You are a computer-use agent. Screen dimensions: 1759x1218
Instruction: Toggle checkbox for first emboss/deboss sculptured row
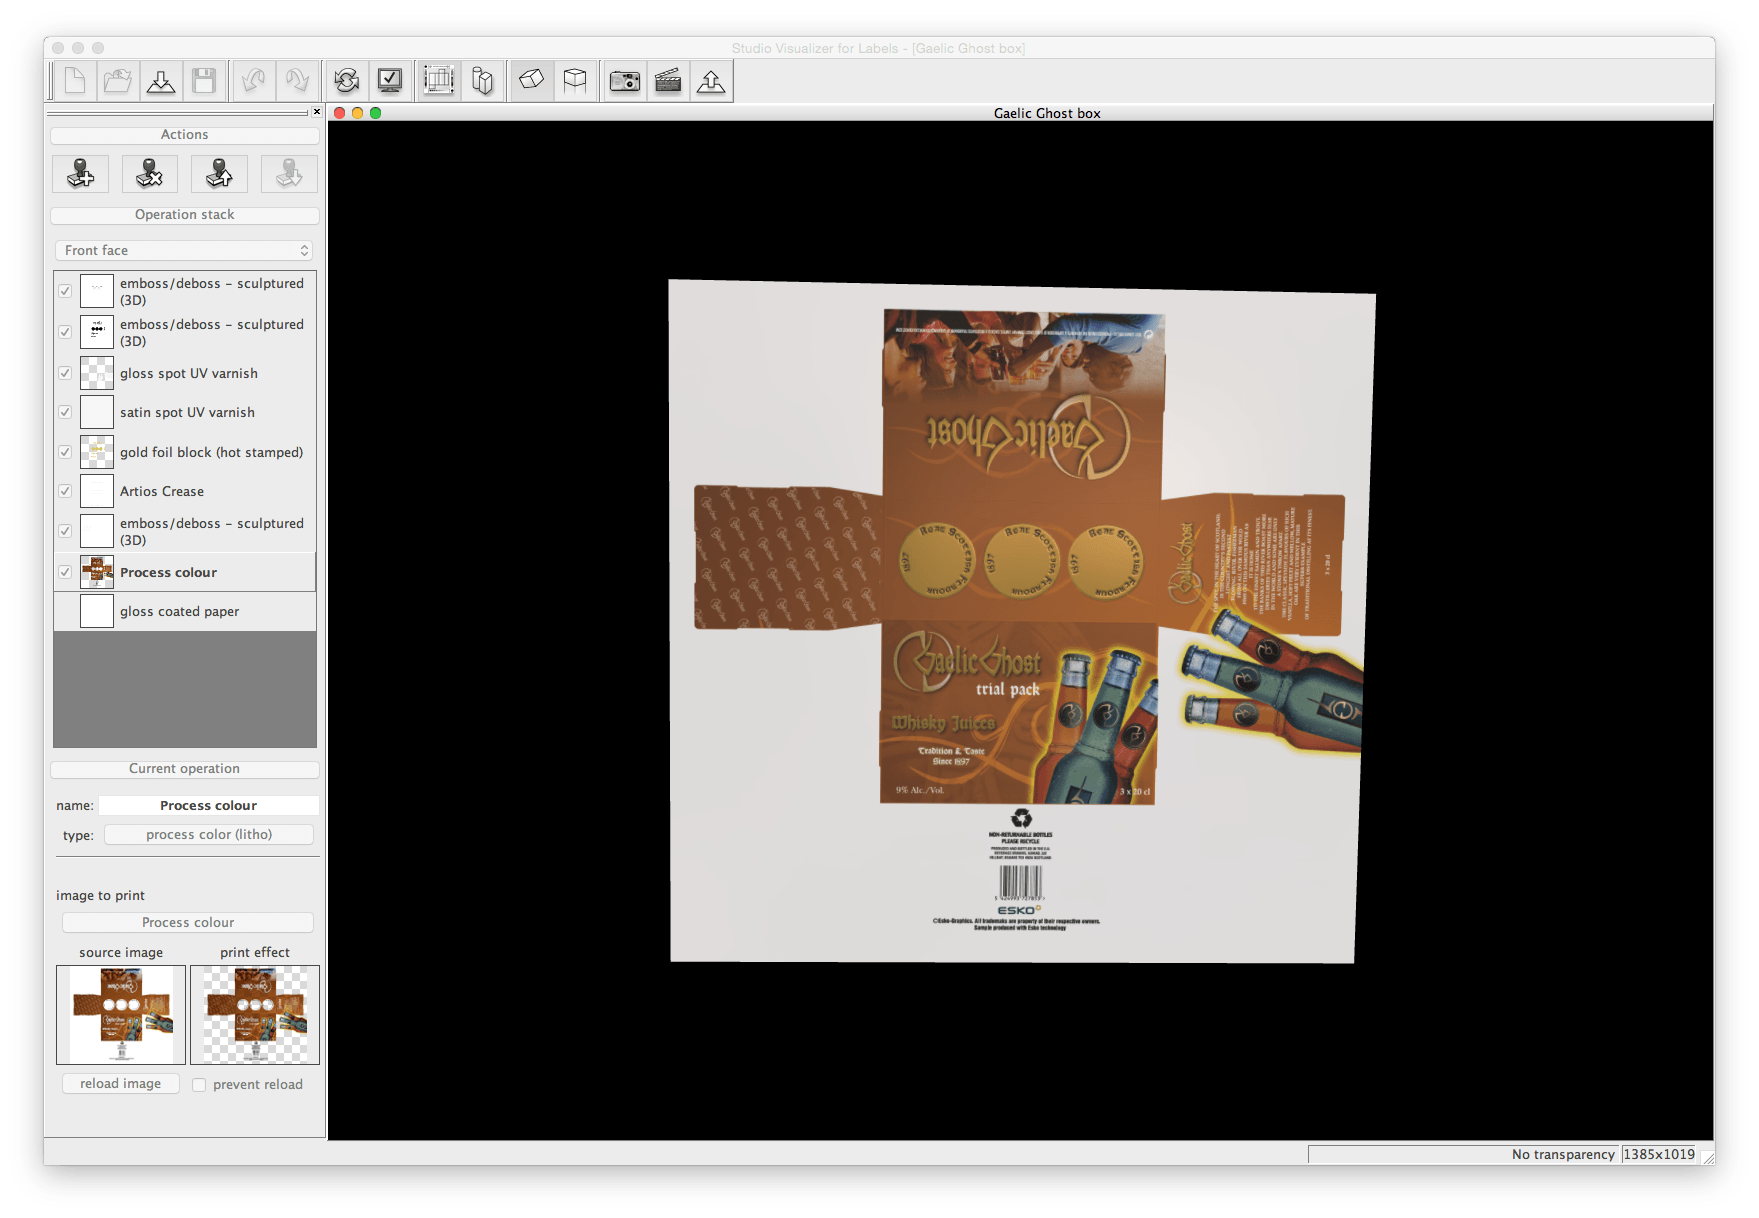[x=65, y=291]
